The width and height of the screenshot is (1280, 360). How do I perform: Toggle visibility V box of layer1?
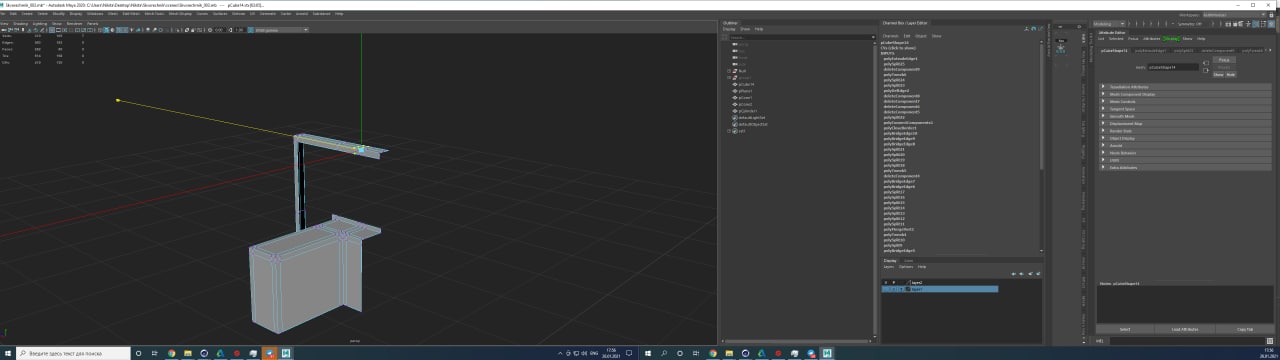885,289
